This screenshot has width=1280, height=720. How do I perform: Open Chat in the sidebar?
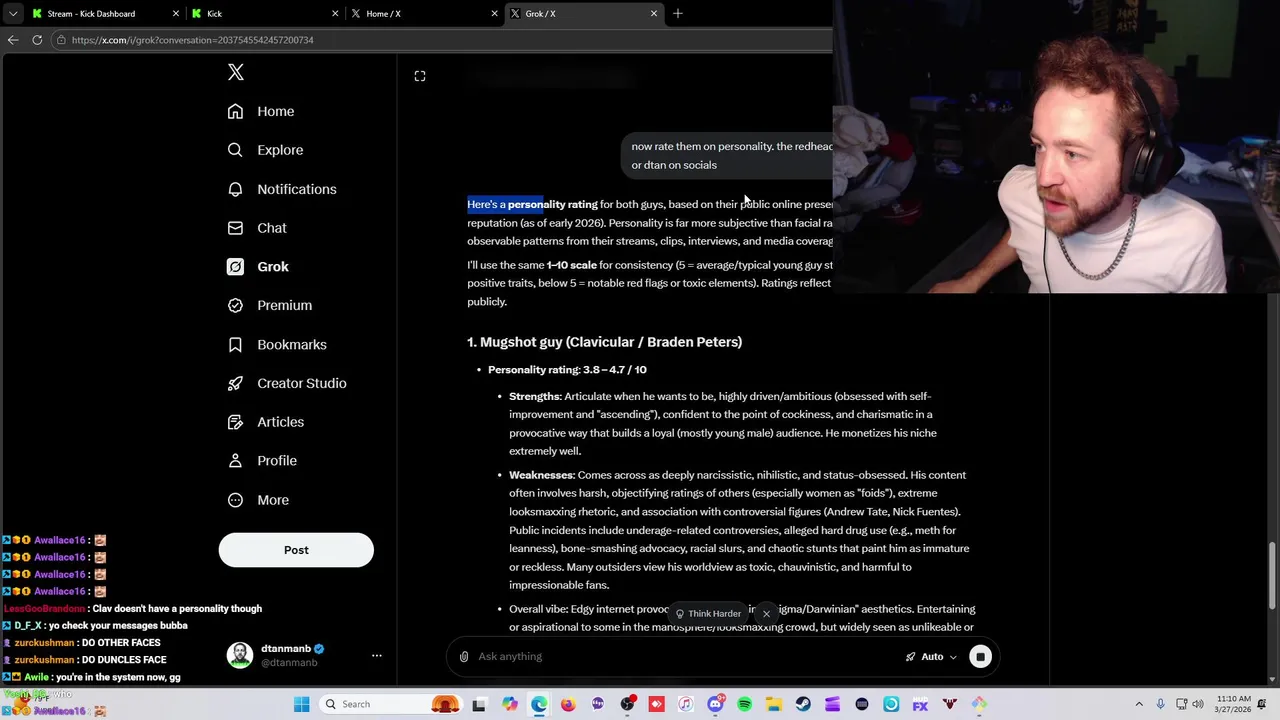click(257, 228)
